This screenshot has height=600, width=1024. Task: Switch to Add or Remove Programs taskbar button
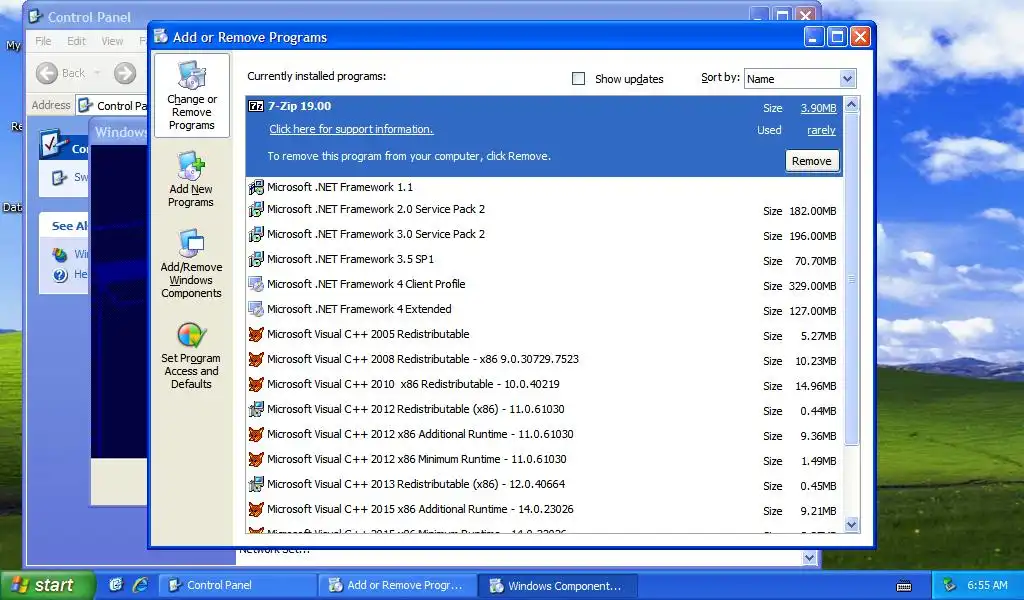pos(398,585)
